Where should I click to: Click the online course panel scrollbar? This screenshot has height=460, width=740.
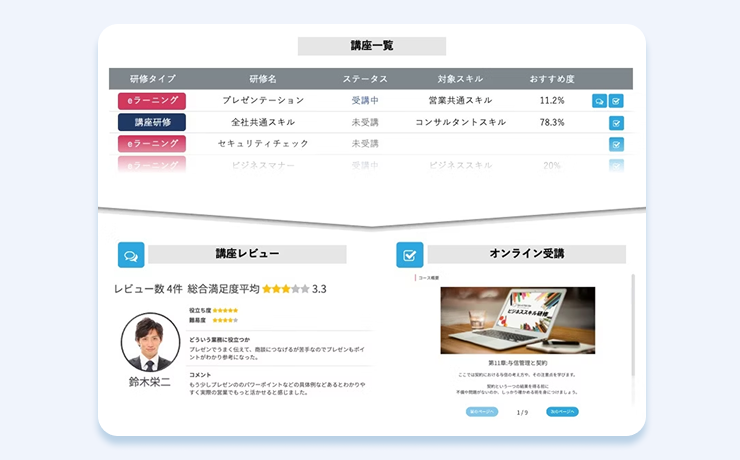point(633,326)
